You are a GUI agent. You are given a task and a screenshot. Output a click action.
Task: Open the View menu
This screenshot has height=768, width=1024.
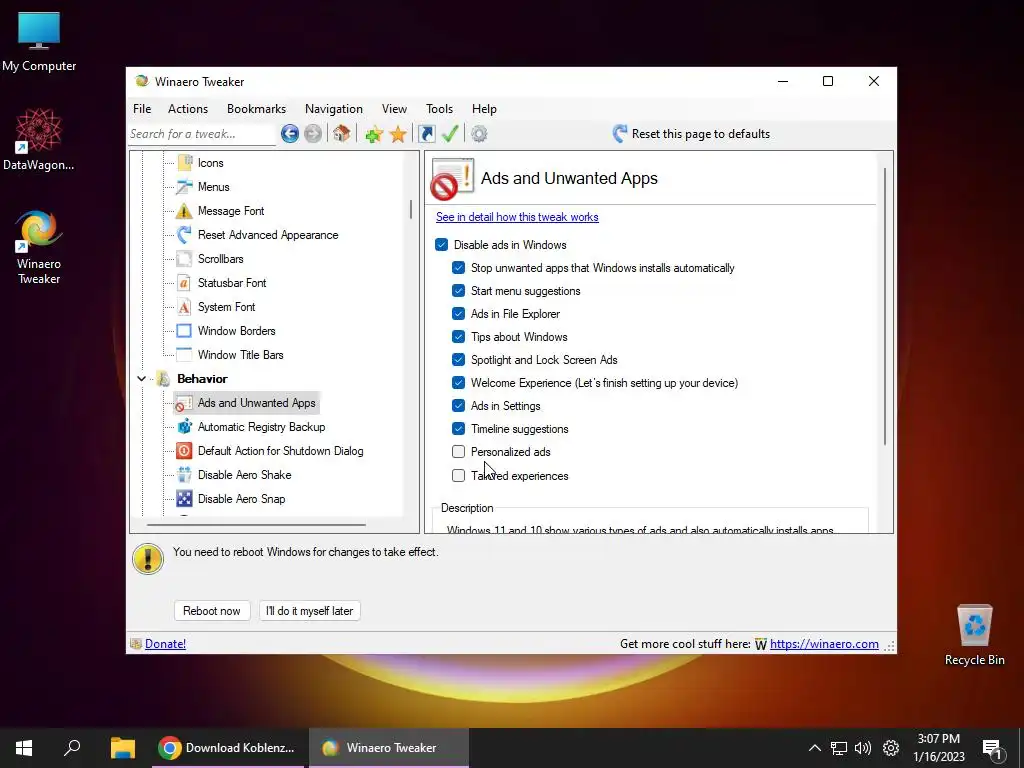(394, 109)
